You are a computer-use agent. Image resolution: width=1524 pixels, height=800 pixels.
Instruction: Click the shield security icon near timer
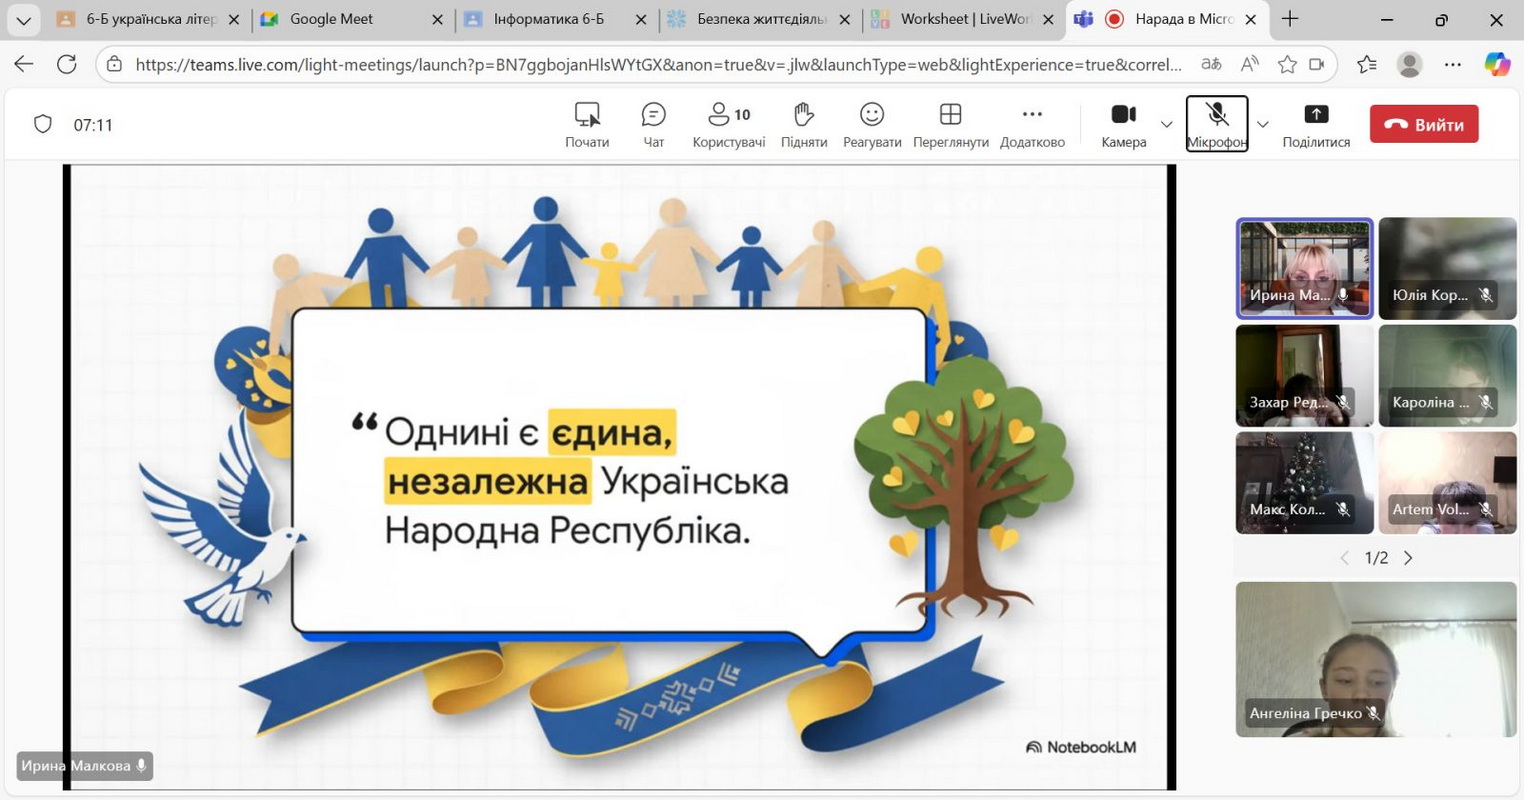coord(43,124)
